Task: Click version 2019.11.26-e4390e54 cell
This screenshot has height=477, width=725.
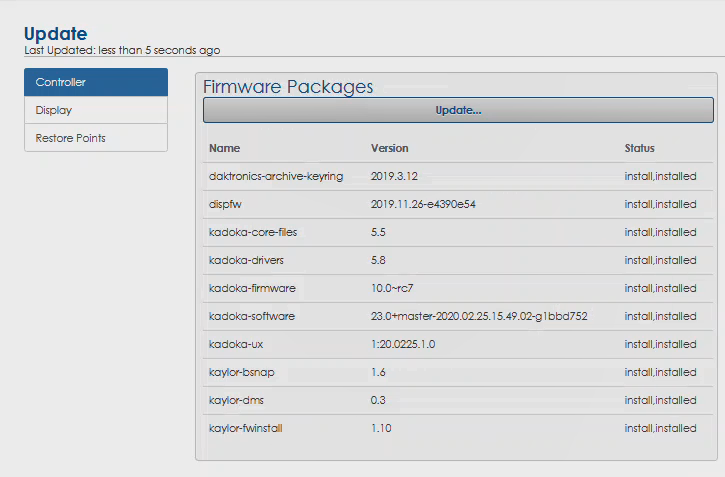Action: coord(423,204)
